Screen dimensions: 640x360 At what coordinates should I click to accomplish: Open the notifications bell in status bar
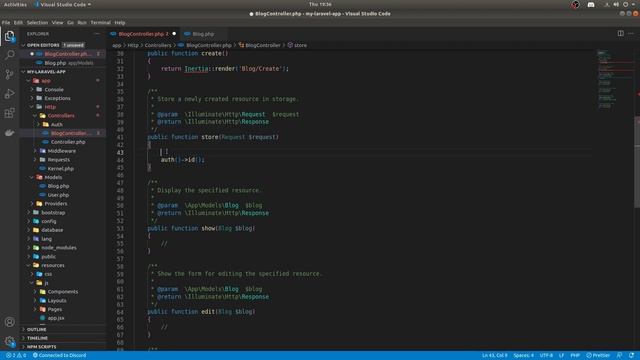(631, 356)
